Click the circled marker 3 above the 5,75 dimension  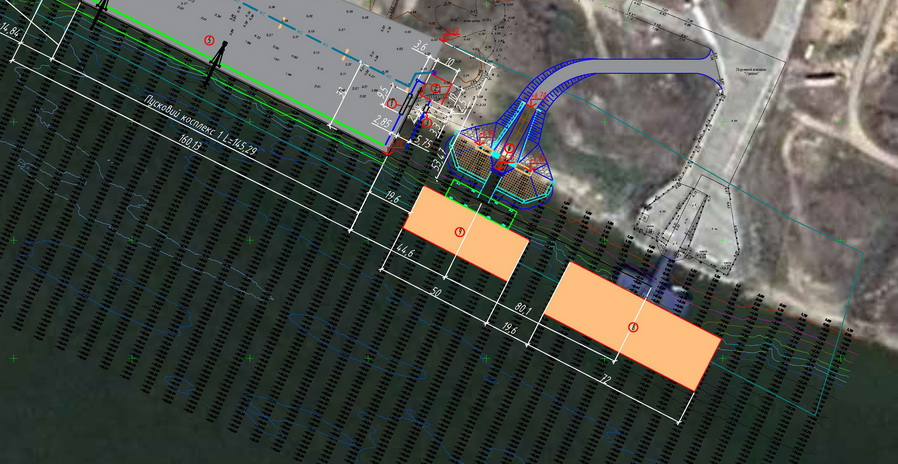(x=426, y=122)
